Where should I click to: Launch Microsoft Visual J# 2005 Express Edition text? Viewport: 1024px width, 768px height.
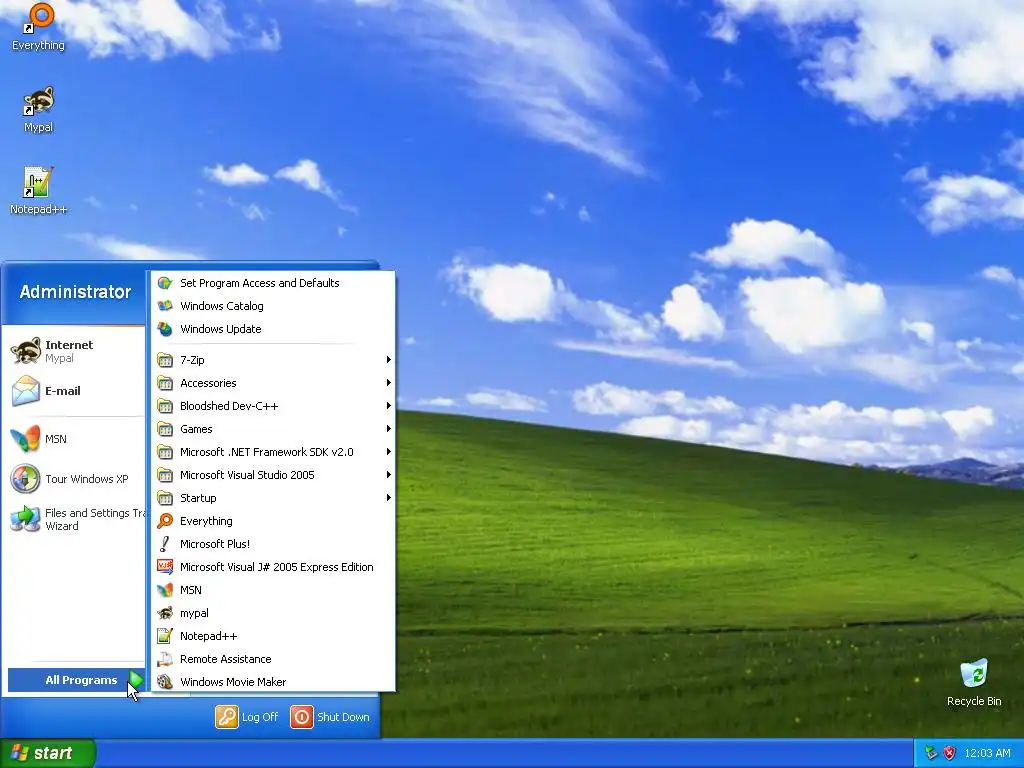pyautogui.click(x=277, y=567)
